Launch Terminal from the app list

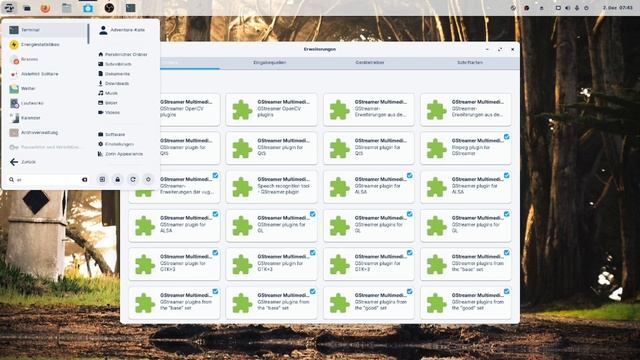click(46, 30)
